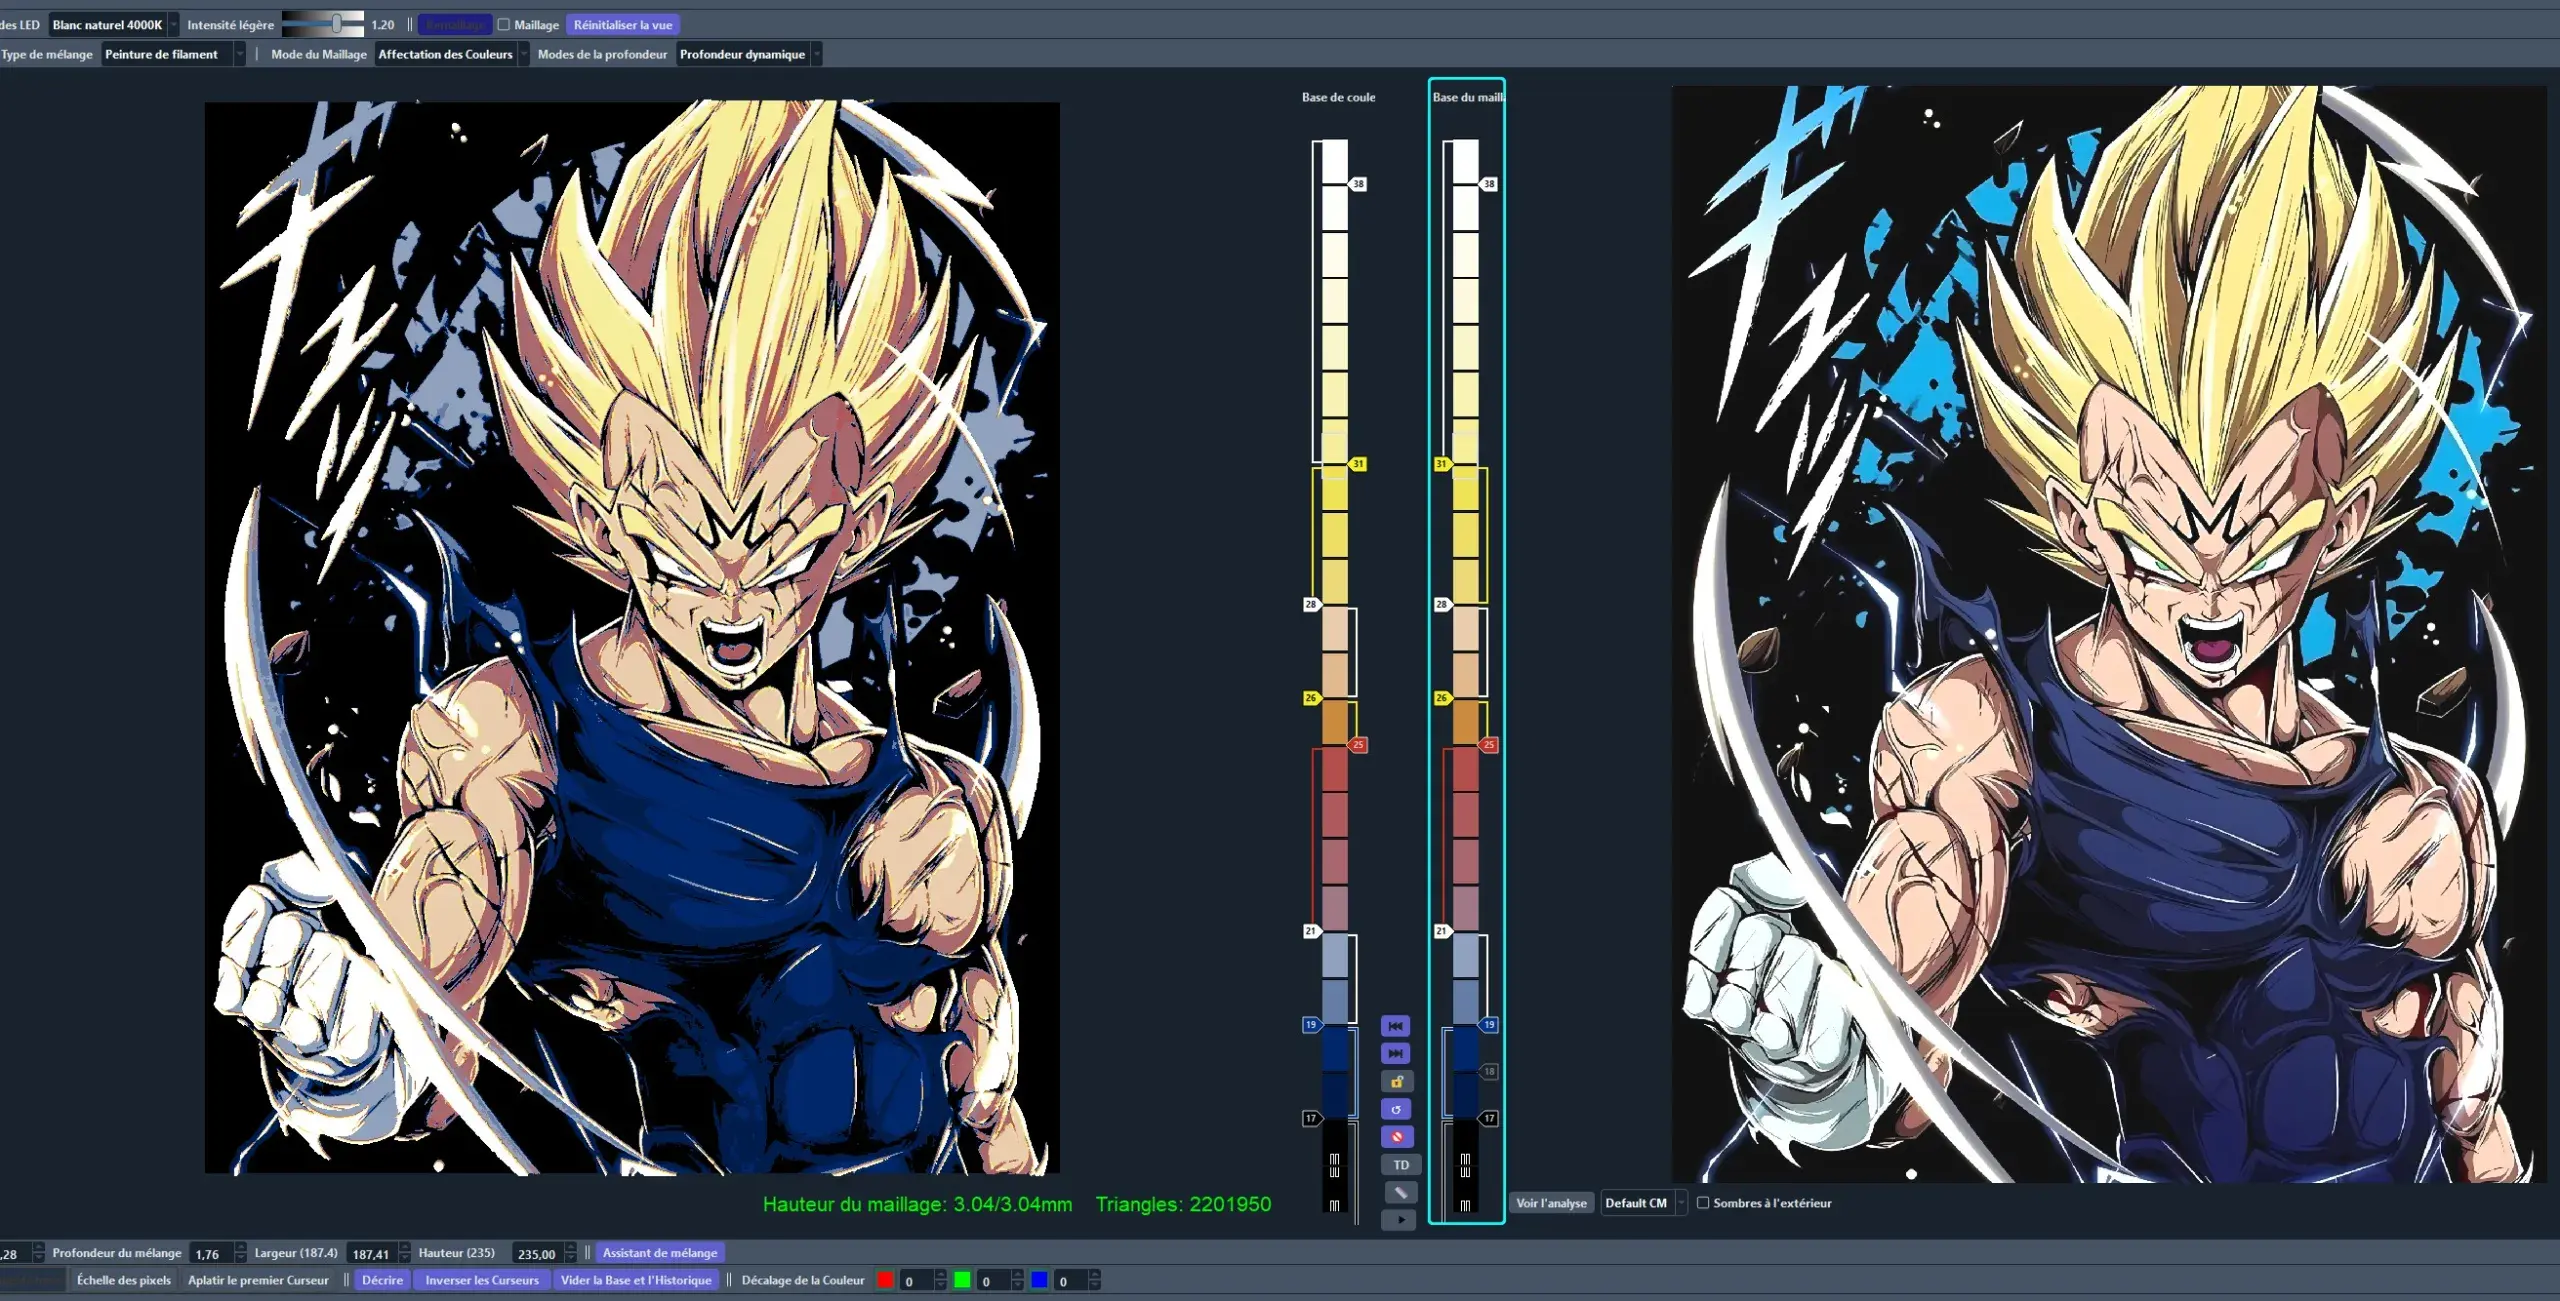Select black marker 17 on the Base du maill slider
This screenshot has width=2560, height=1301.
click(x=1489, y=1118)
